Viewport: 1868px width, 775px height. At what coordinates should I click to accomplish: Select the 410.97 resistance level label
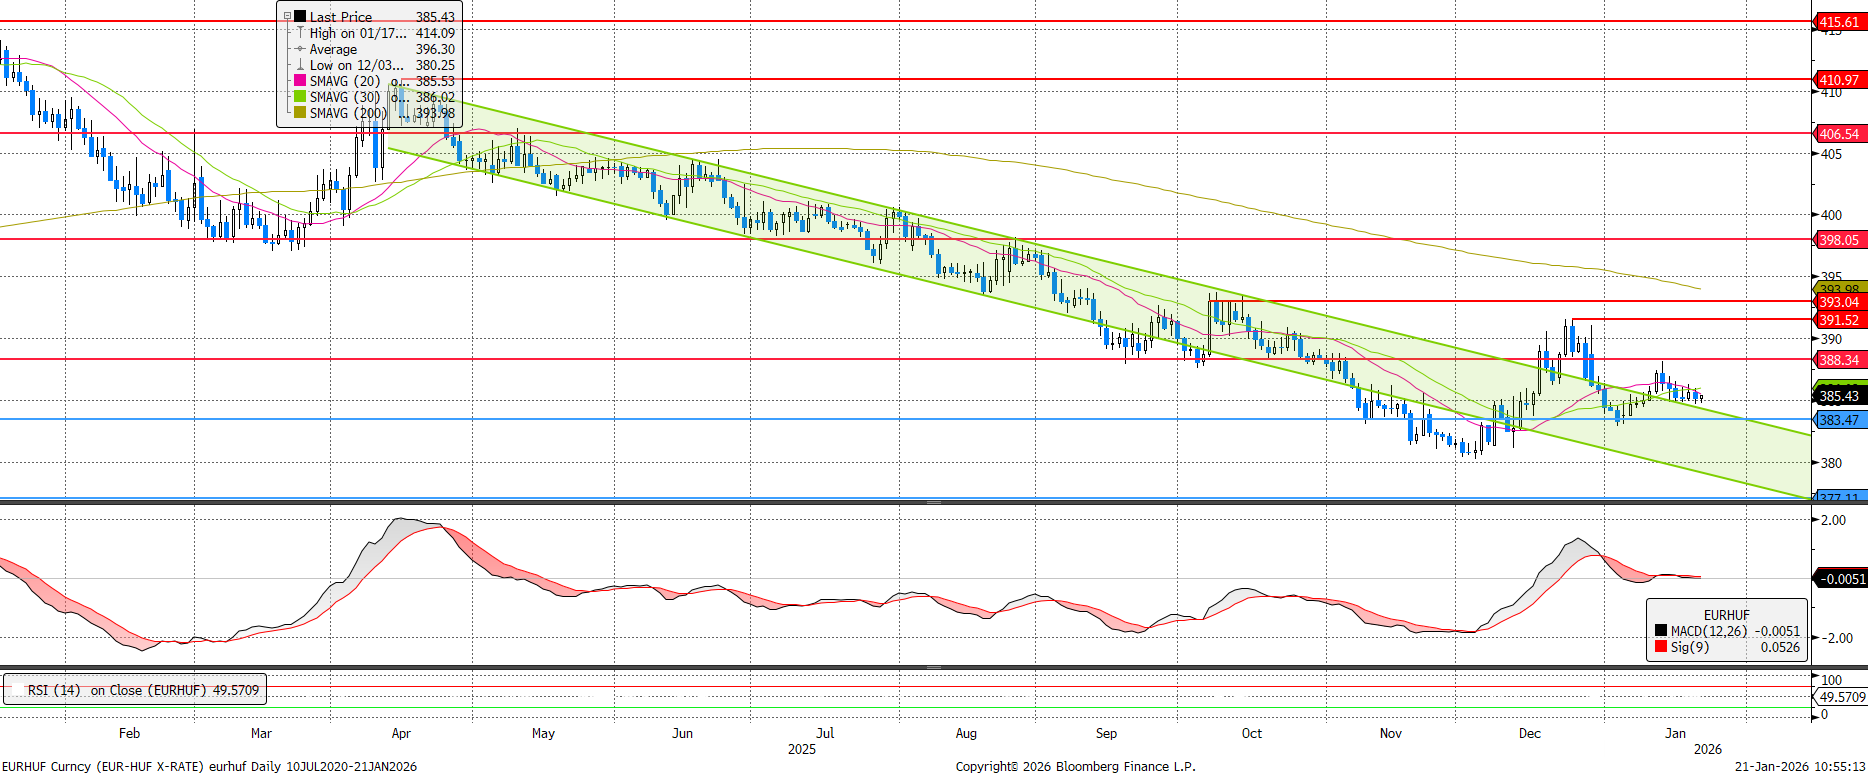click(x=1839, y=80)
